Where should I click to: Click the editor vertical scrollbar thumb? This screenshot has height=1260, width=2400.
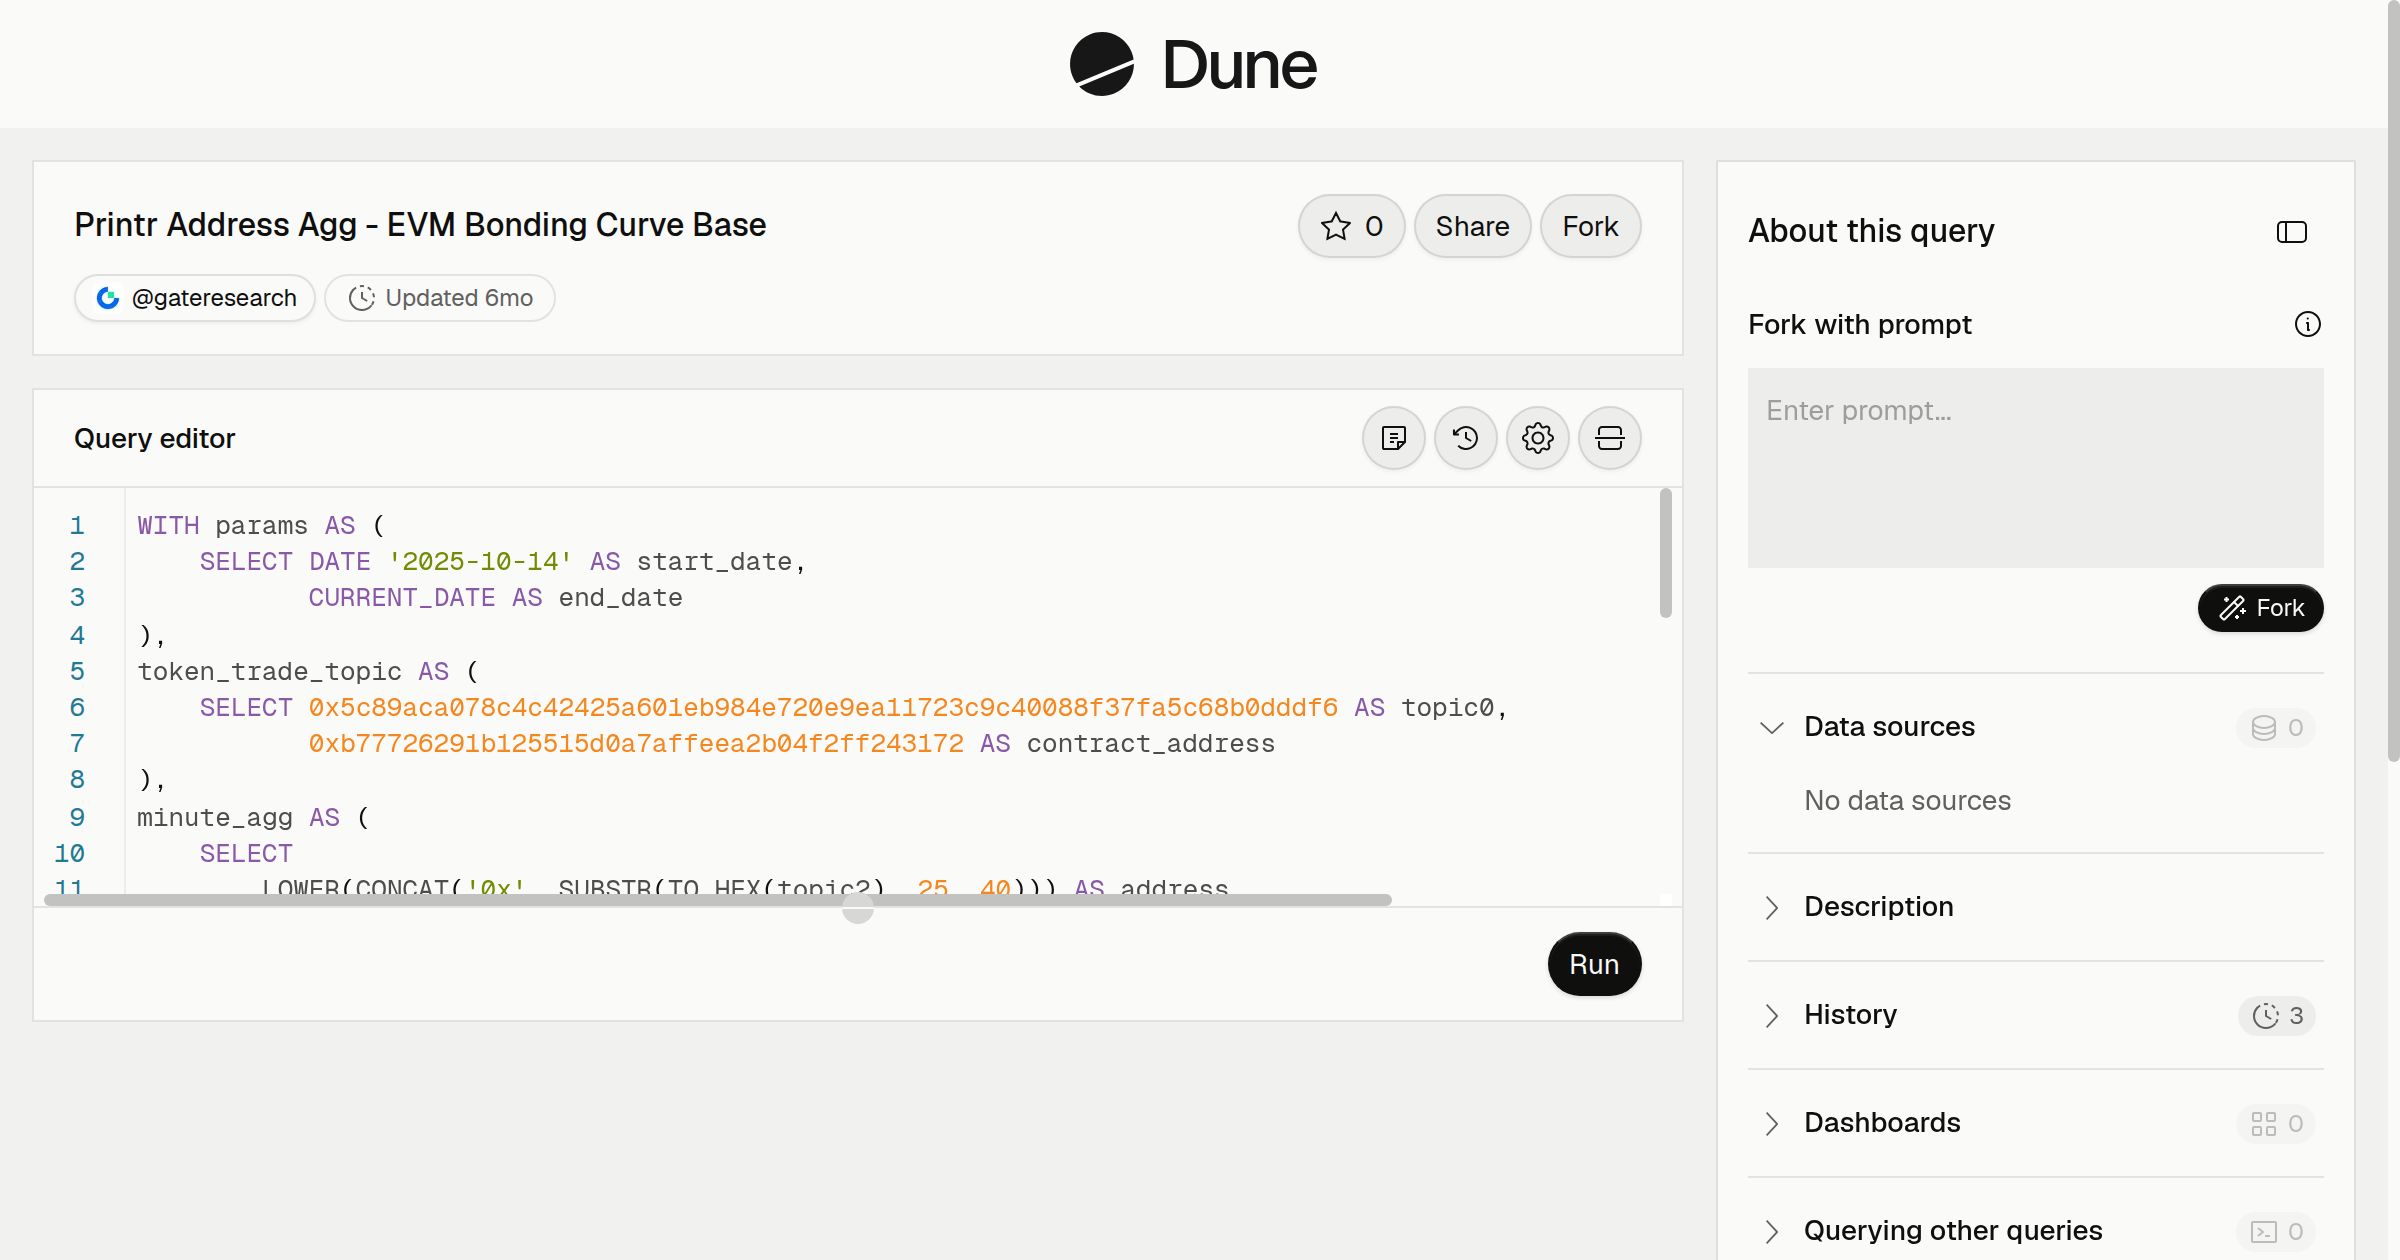(x=1665, y=553)
